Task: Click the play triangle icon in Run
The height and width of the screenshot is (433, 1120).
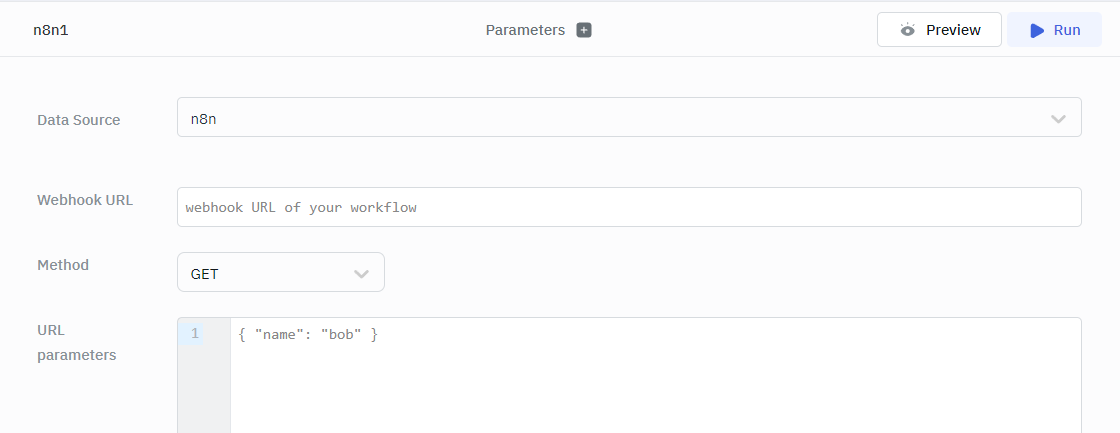Action: point(1037,30)
